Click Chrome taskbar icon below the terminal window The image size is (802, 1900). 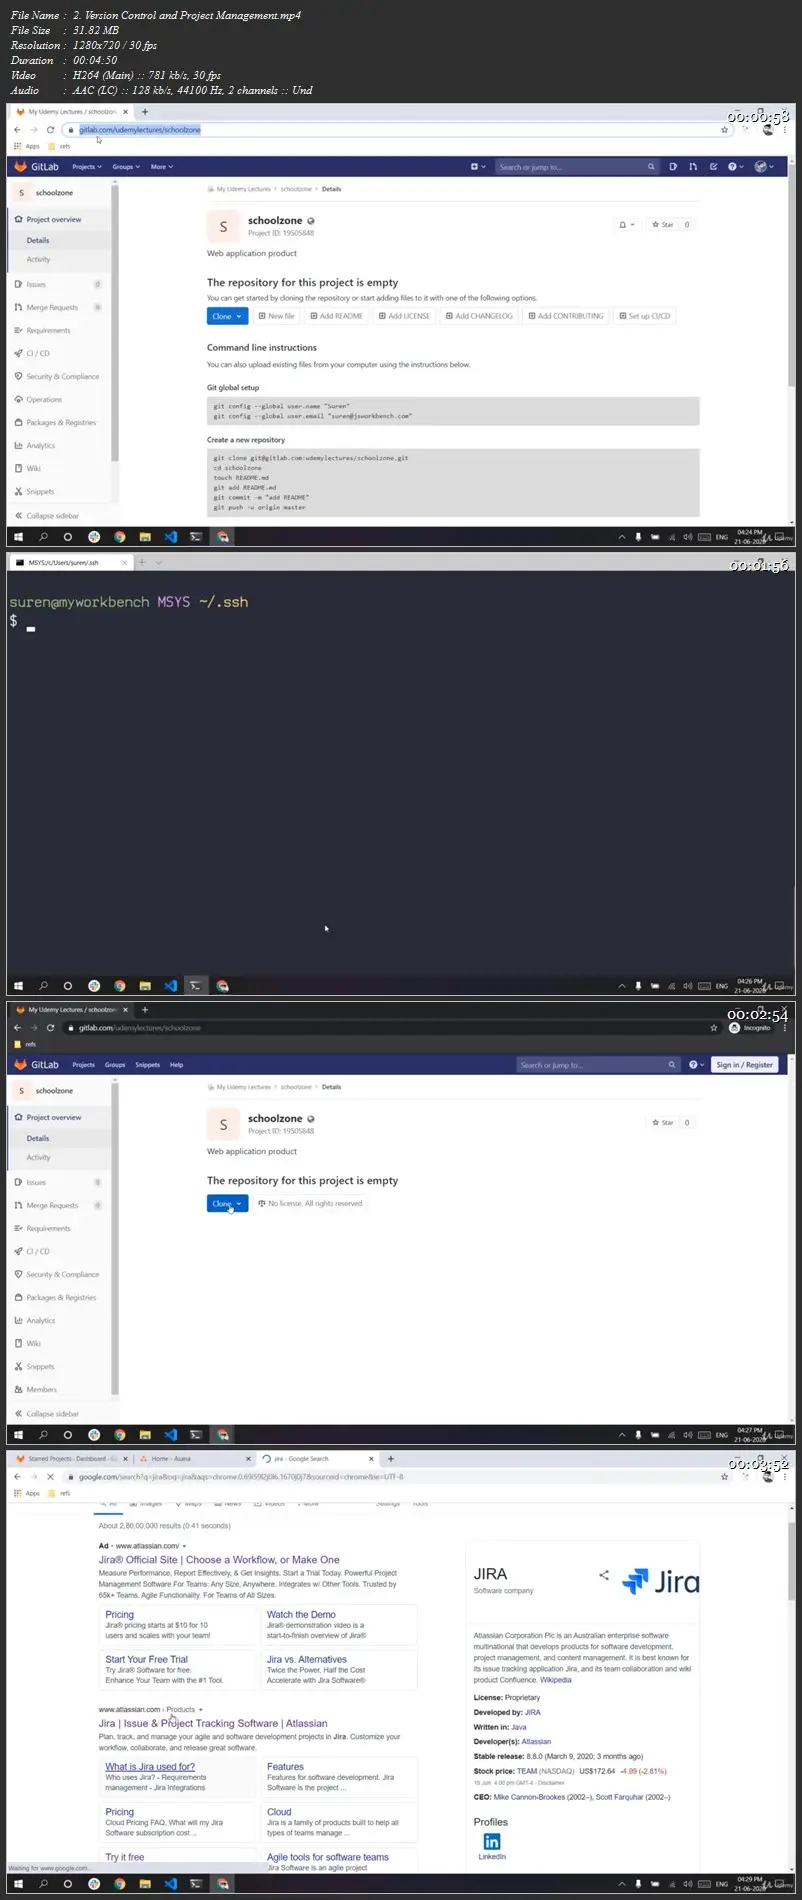[119, 986]
